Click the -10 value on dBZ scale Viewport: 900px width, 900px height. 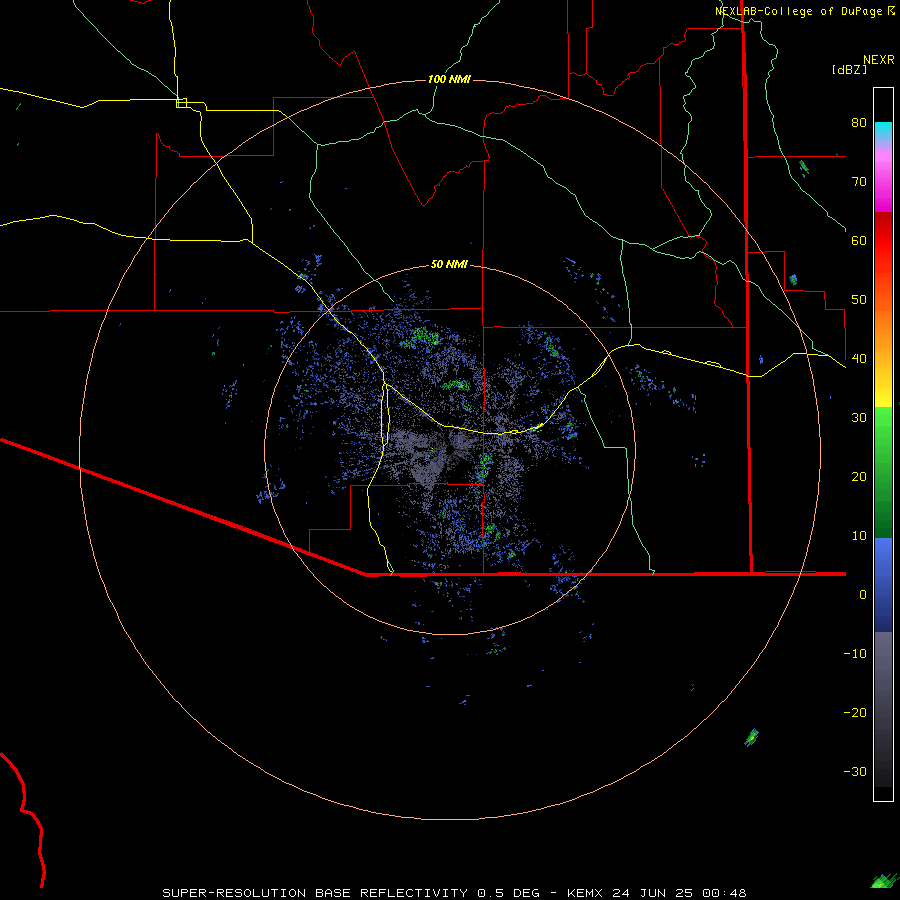[855, 654]
